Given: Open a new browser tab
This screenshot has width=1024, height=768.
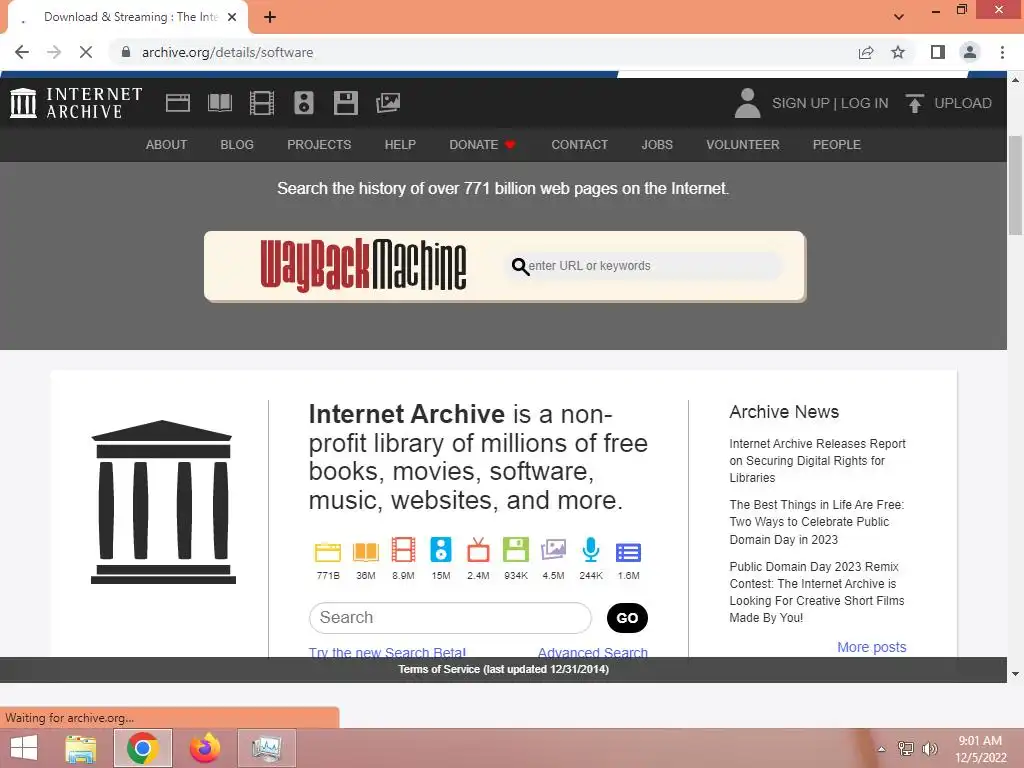Looking at the screenshot, I should (270, 17).
